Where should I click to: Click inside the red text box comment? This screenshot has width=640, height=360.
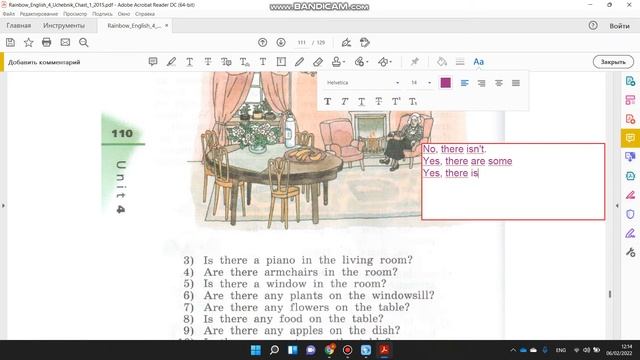coord(513,182)
